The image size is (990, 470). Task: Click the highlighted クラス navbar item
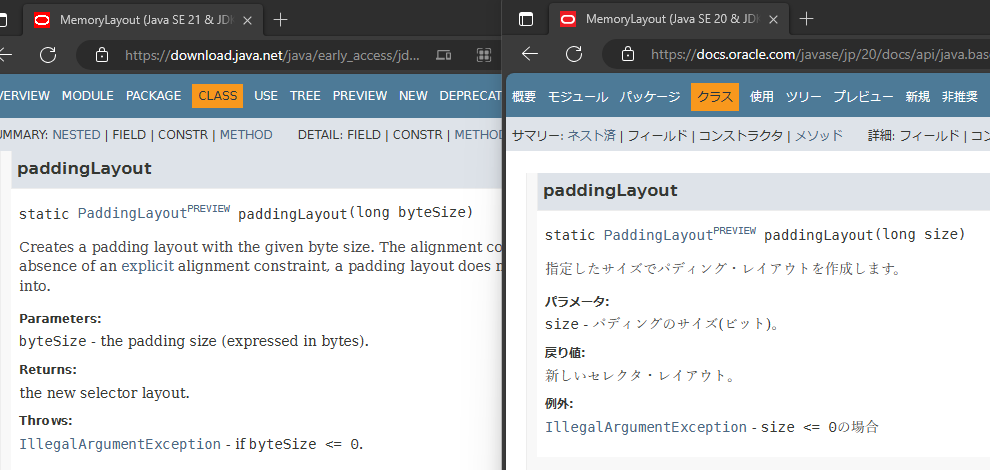(715, 97)
